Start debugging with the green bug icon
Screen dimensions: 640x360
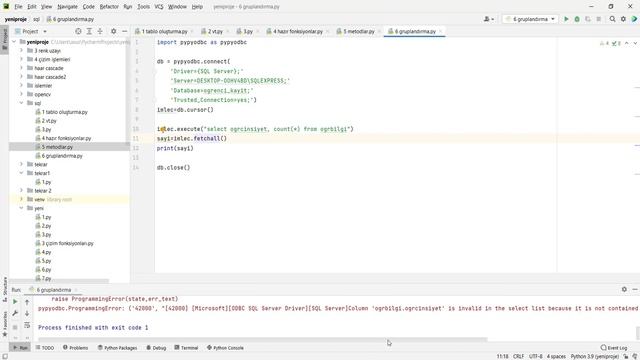coord(577,19)
